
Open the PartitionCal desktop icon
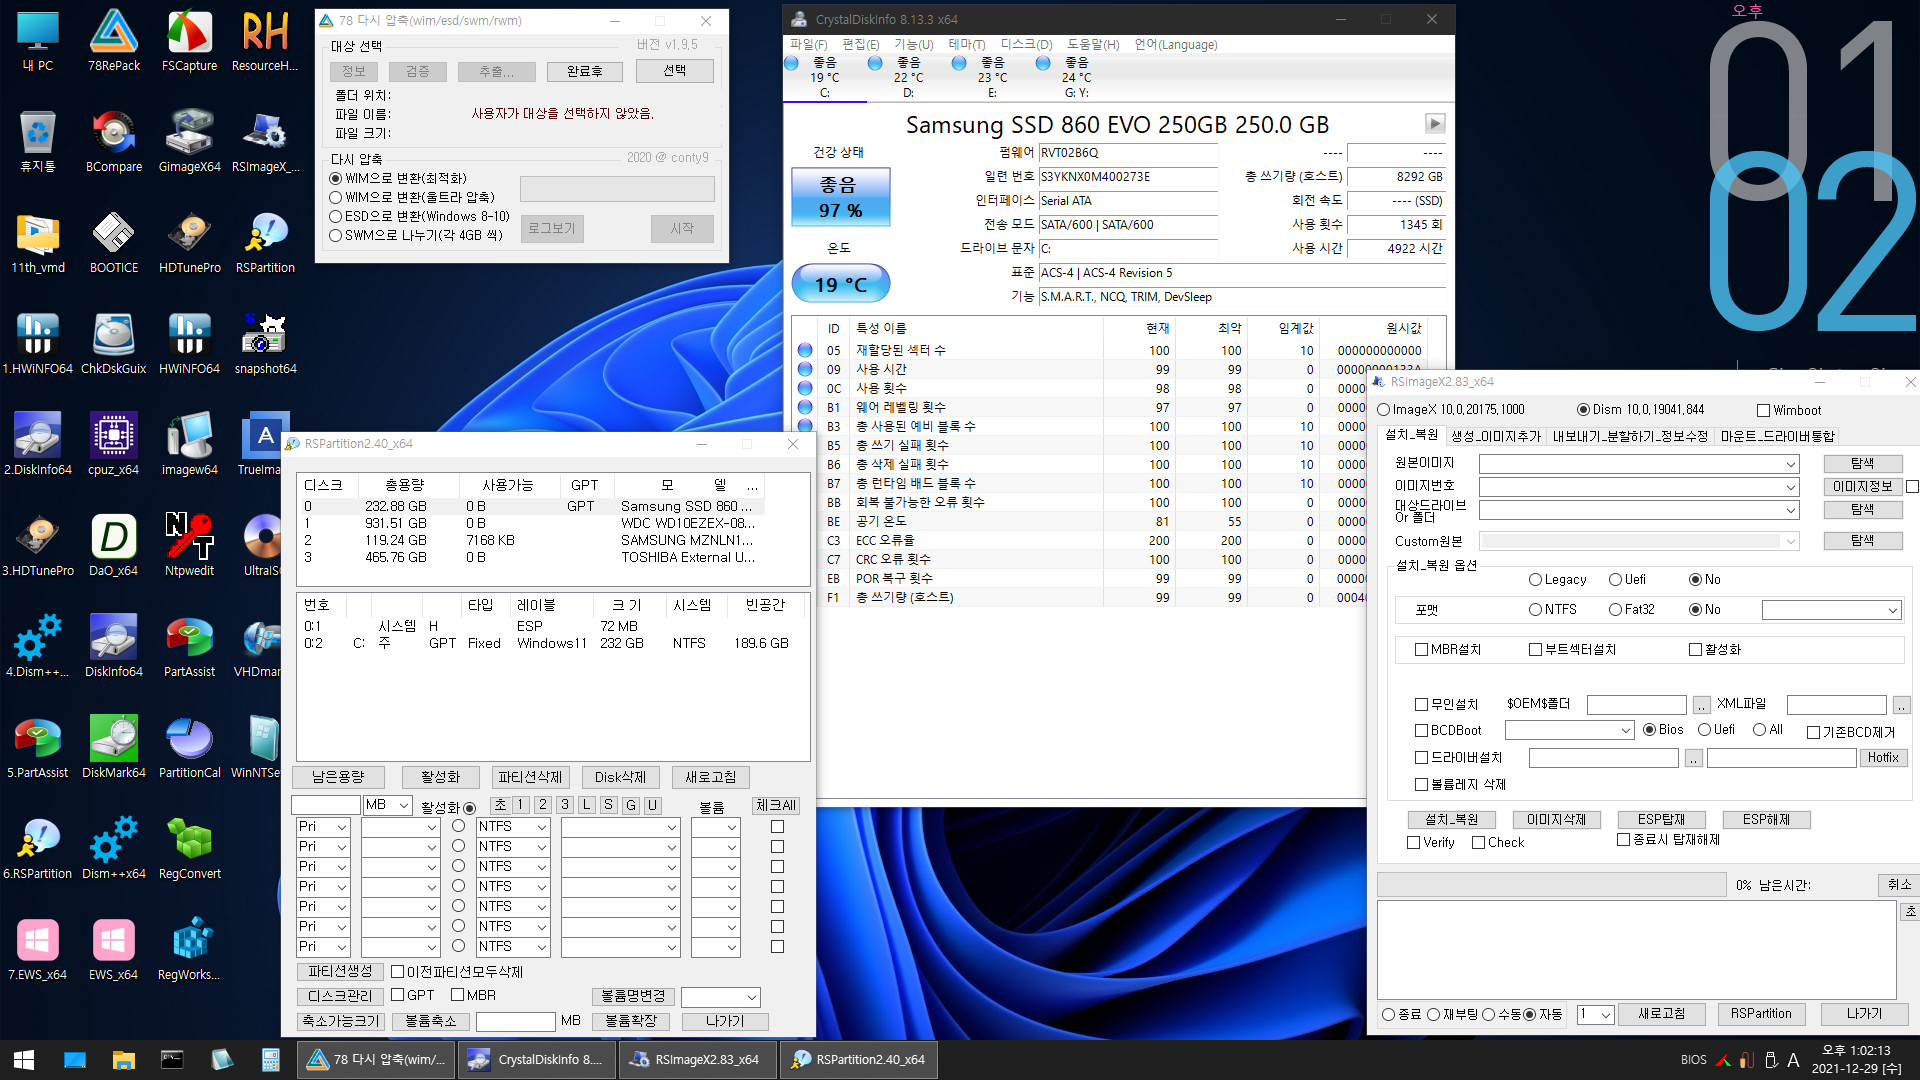(x=189, y=747)
